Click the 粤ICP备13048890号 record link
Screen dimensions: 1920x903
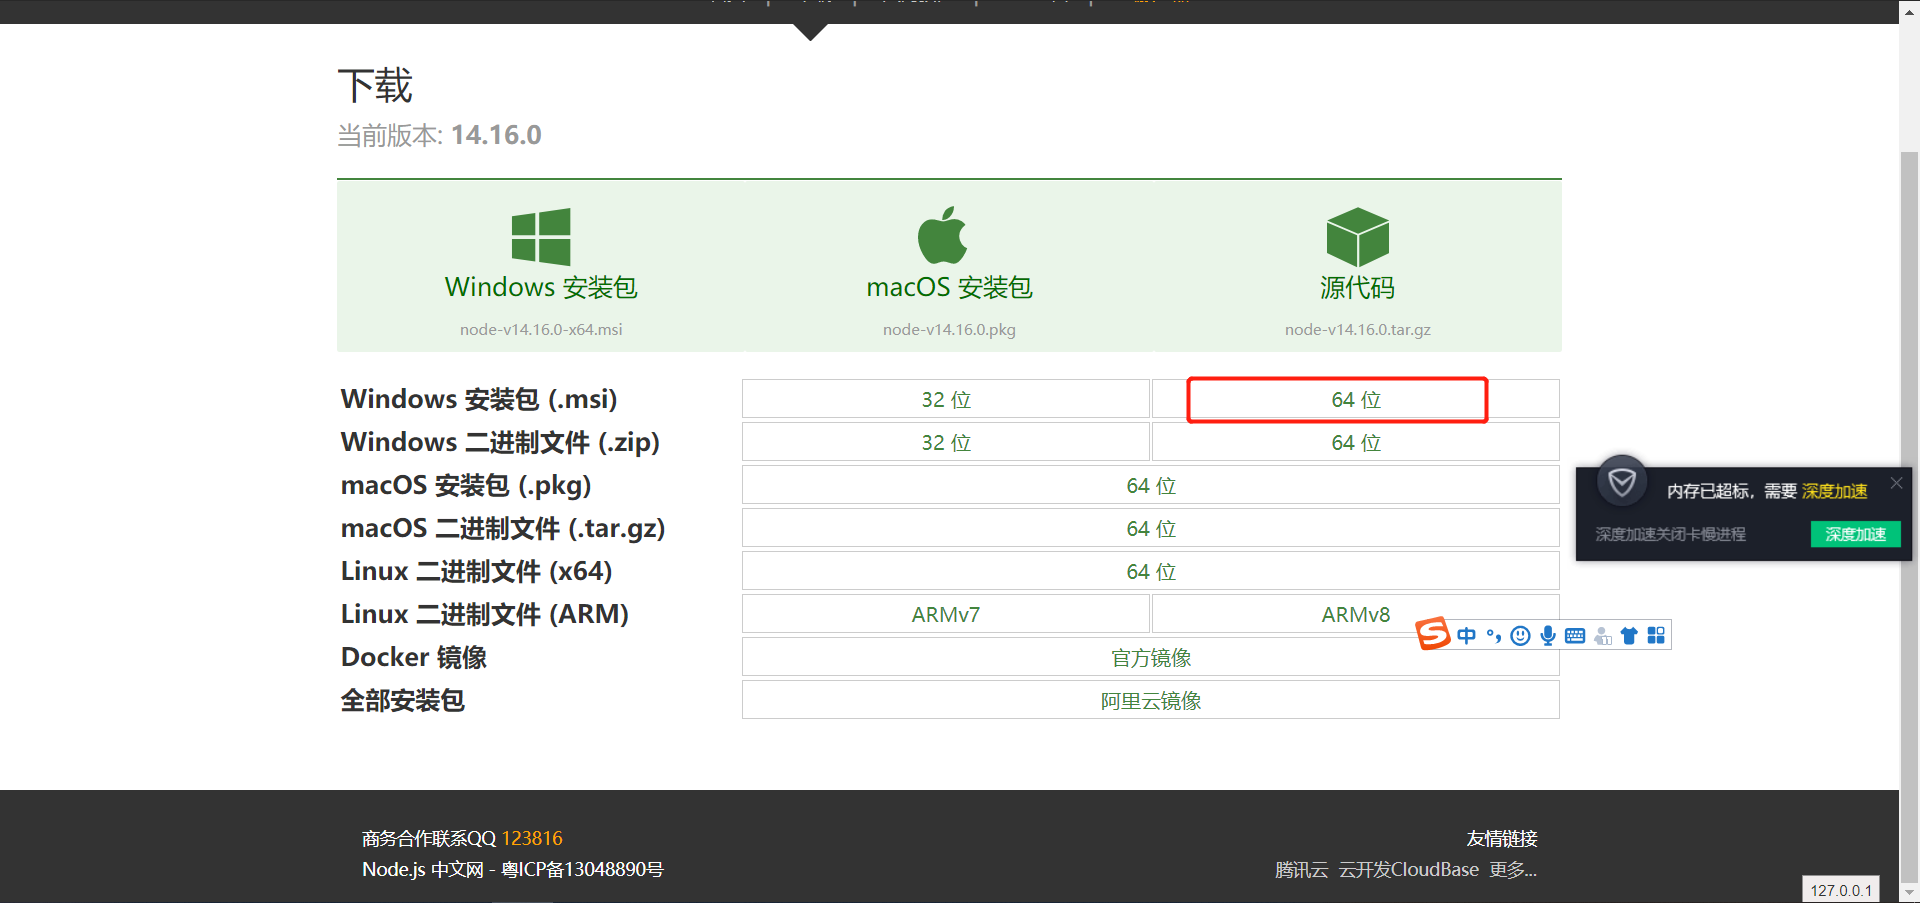tap(582, 869)
